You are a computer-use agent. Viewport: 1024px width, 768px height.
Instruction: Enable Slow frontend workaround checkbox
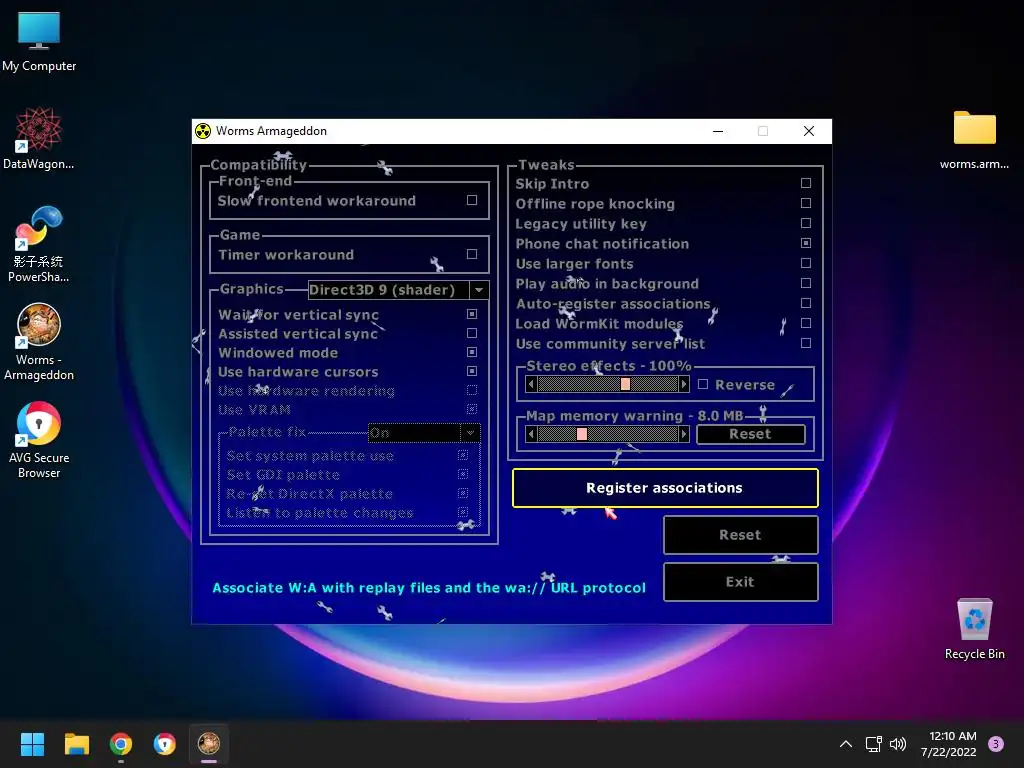point(472,200)
